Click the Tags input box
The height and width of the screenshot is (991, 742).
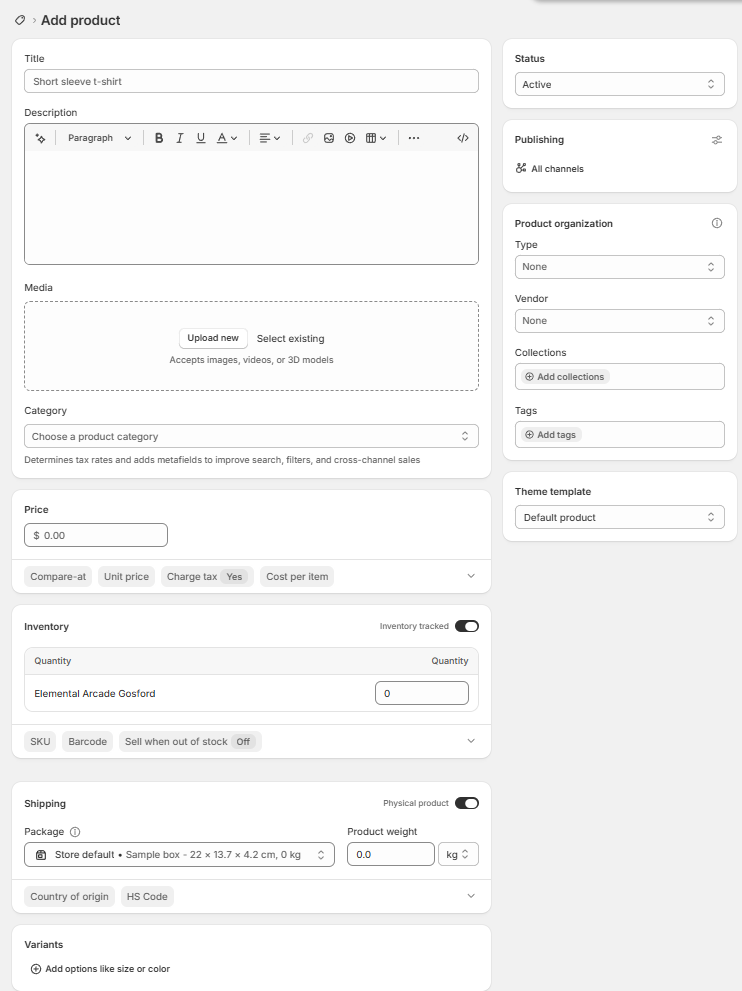coord(619,435)
